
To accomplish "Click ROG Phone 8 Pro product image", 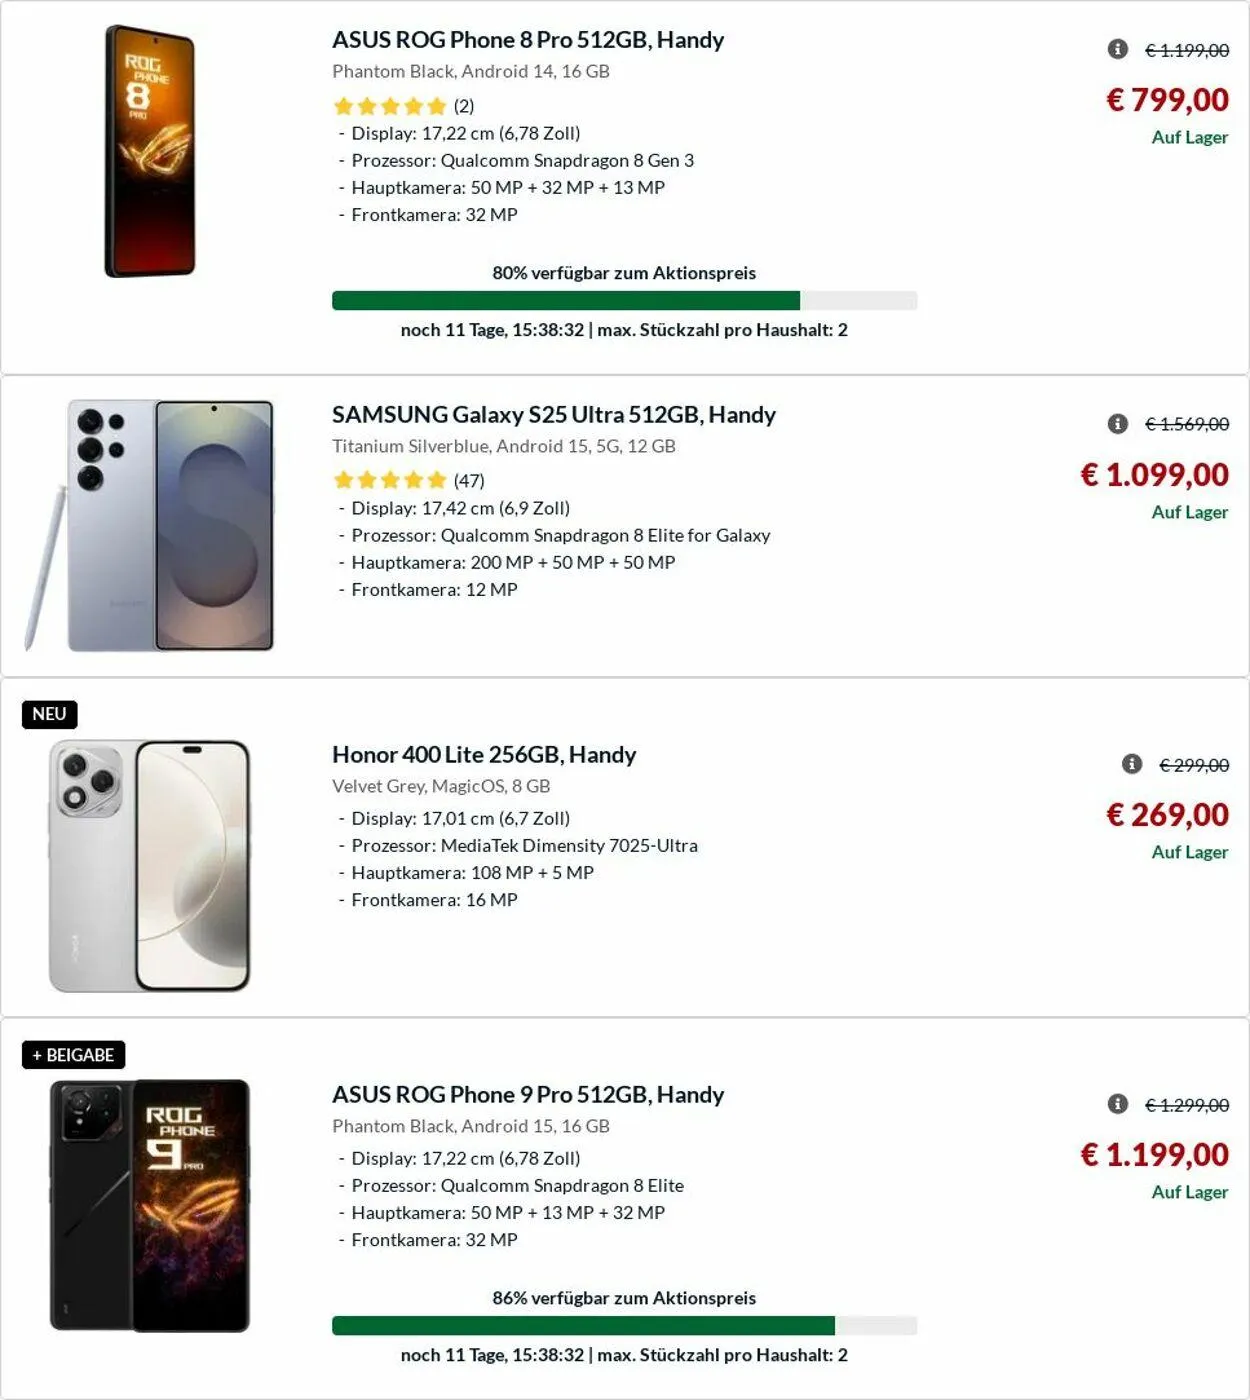I will click(x=150, y=151).
